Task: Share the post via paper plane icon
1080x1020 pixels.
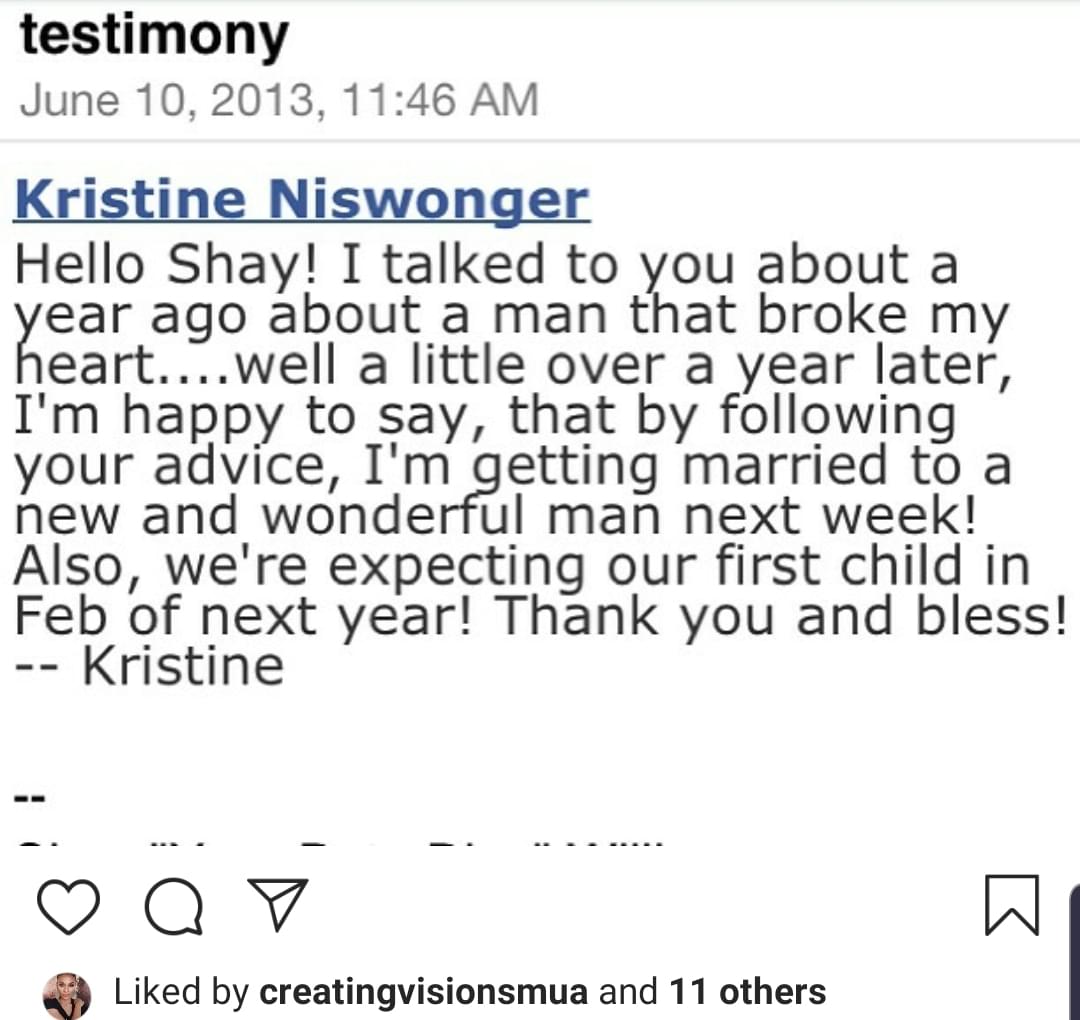Action: pyautogui.click(x=278, y=904)
